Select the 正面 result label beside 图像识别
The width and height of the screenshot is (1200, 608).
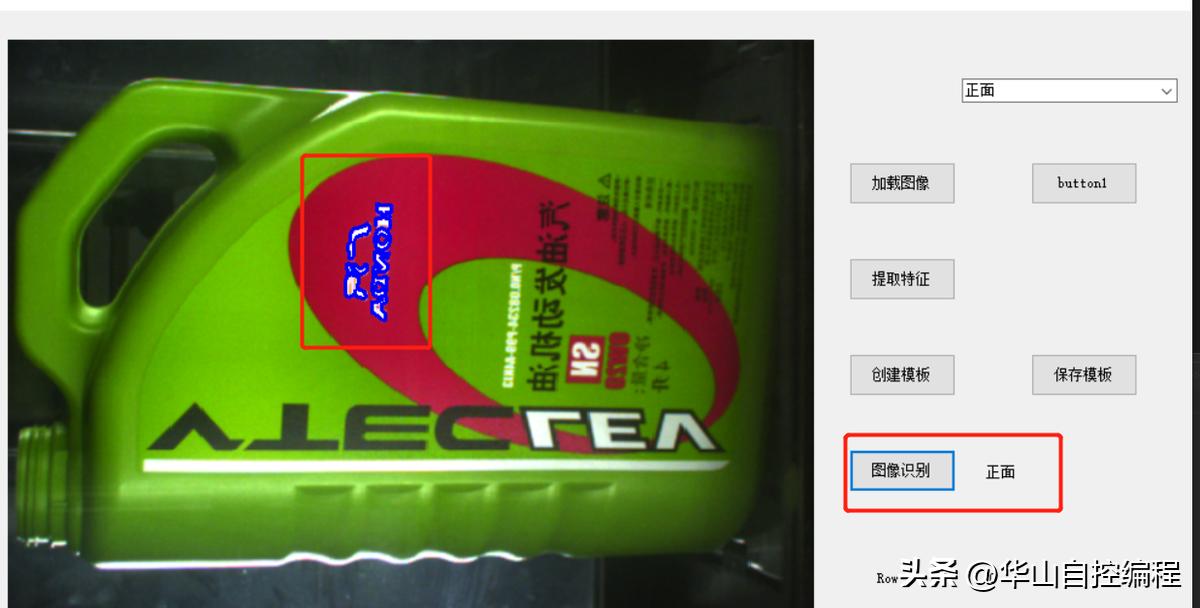[x=1000, y=472]
